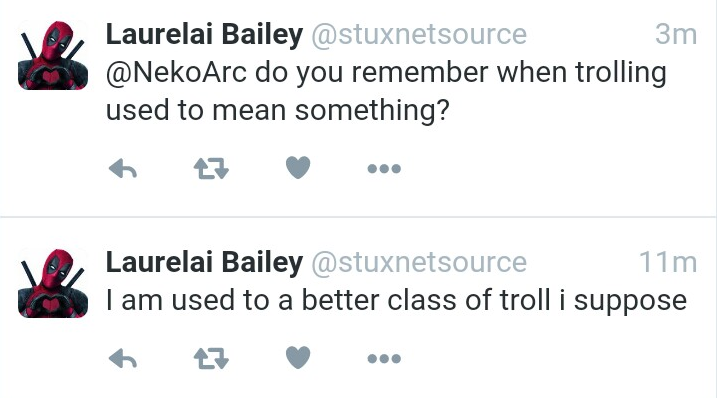Open more options on the 3m tweet

(384, 169)
